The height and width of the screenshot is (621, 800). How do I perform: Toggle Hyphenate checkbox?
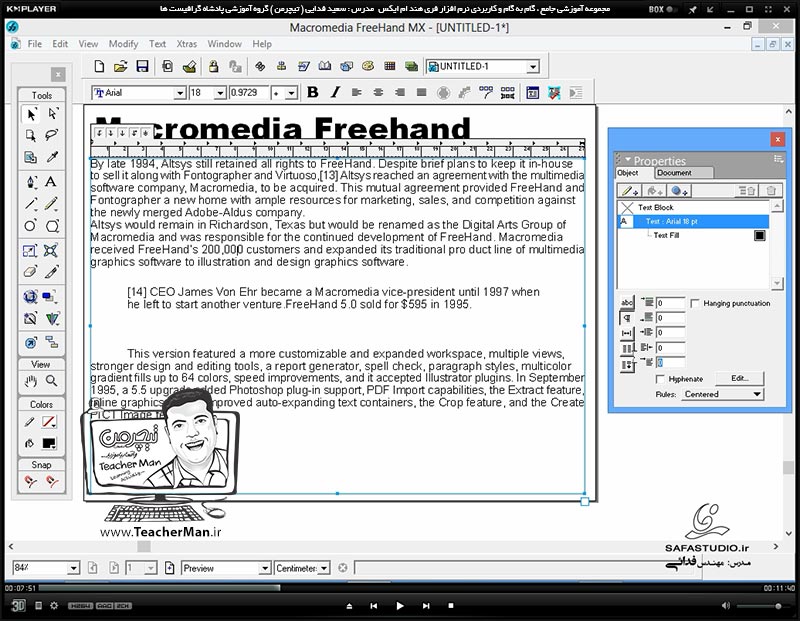[x=660, y=379]
